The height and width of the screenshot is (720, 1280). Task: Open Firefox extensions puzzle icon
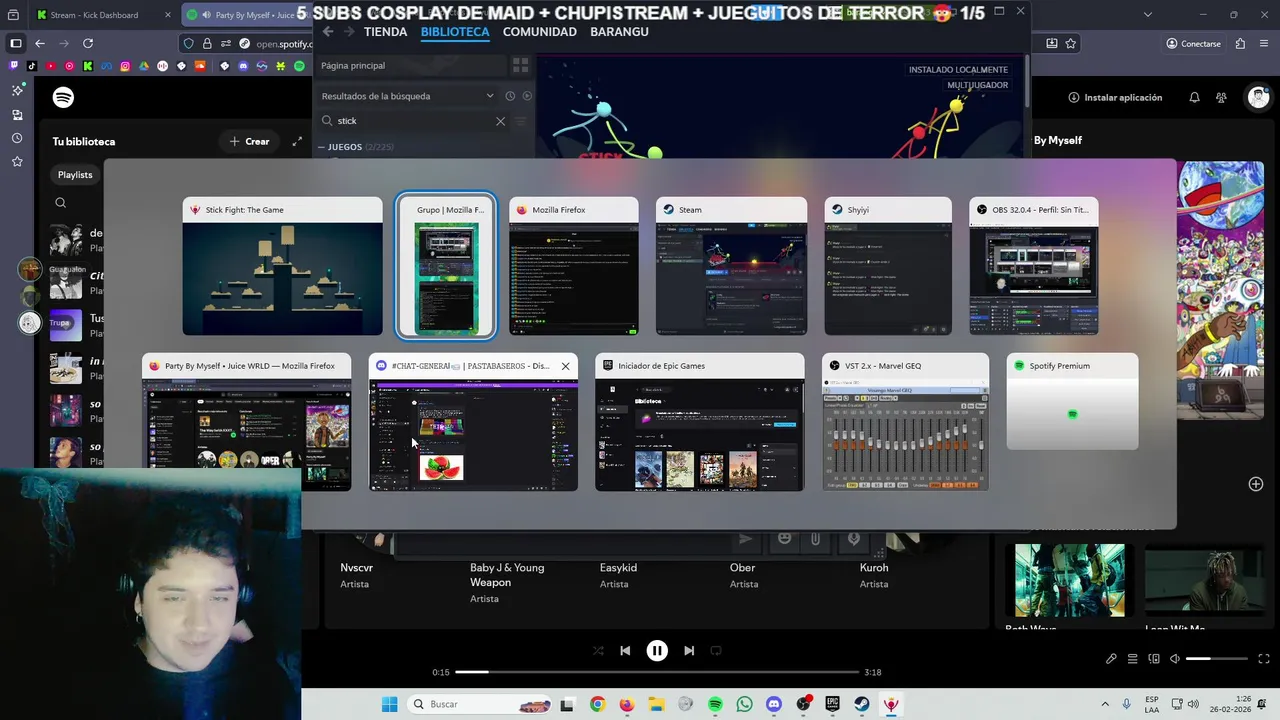point(1240,43)
